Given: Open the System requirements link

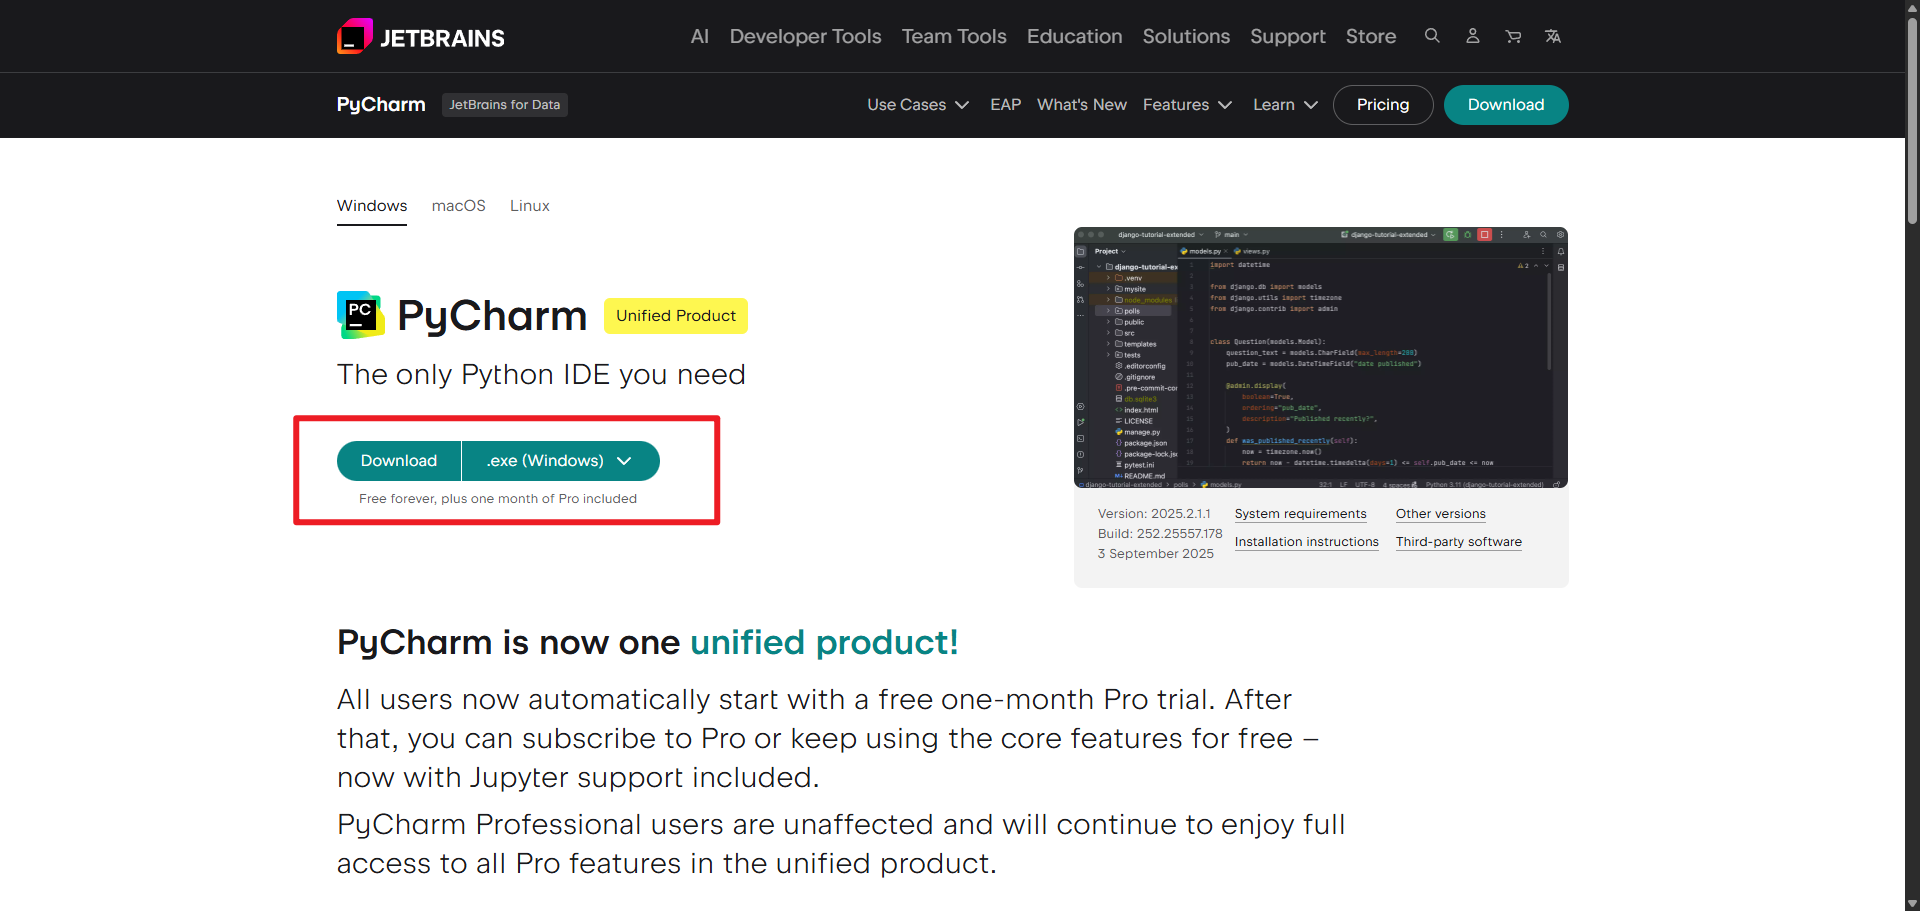Looking at the screenshot, I should pos(1300,514).
